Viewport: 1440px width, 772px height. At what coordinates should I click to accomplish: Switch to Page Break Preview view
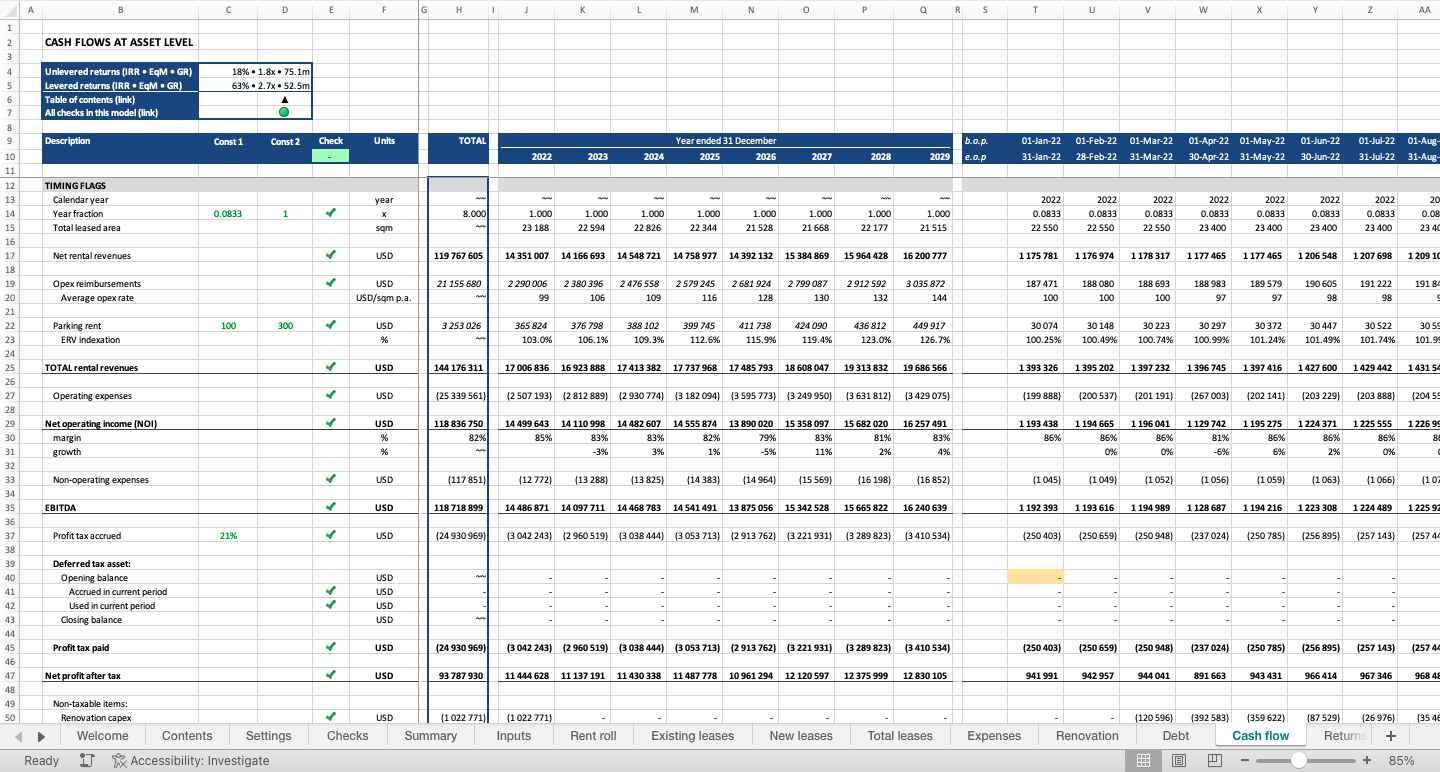[x=1215, y=760]
